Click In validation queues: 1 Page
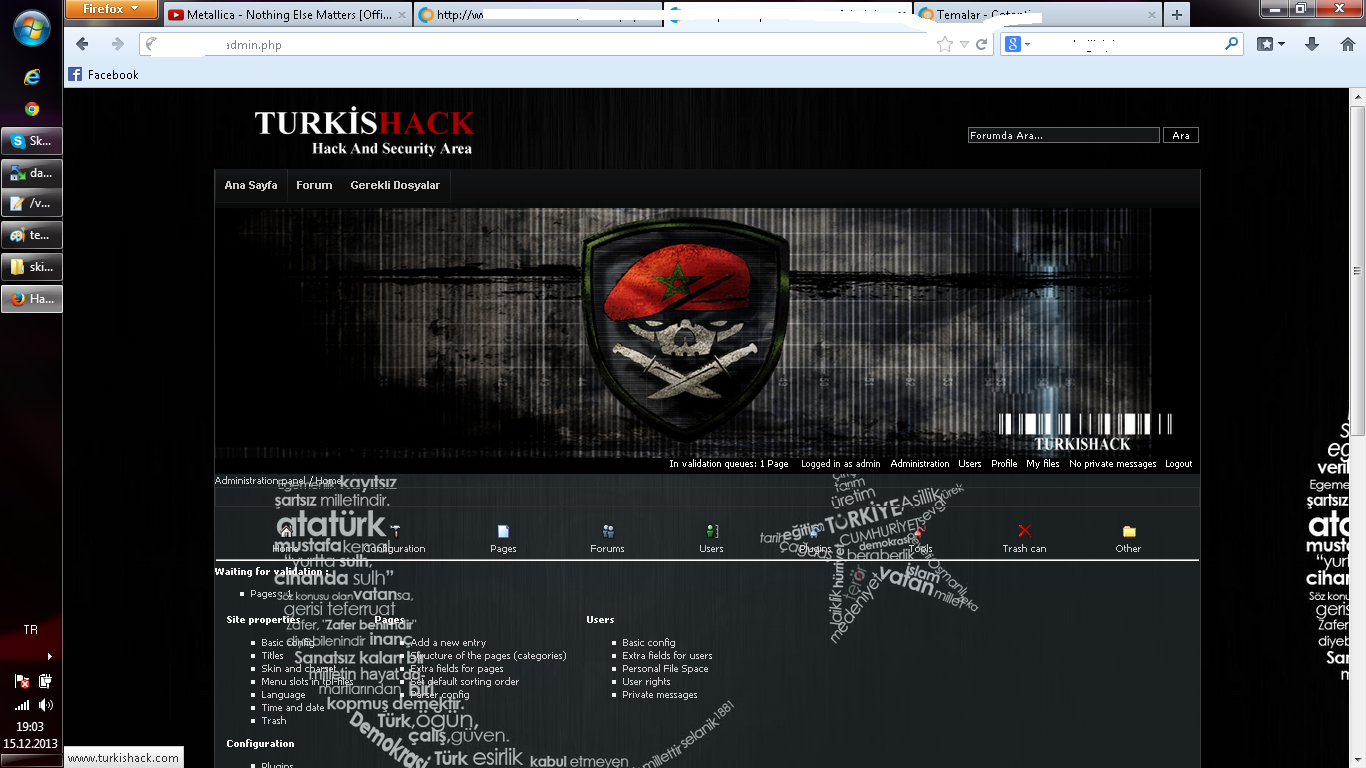 [729, 464]
